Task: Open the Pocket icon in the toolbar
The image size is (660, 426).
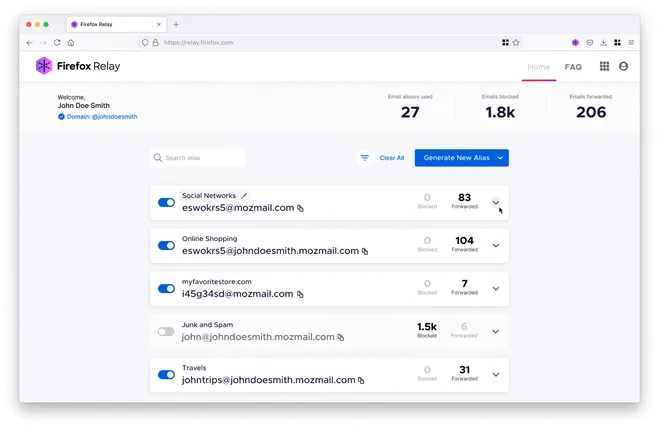Action: (x=590, y=43)
